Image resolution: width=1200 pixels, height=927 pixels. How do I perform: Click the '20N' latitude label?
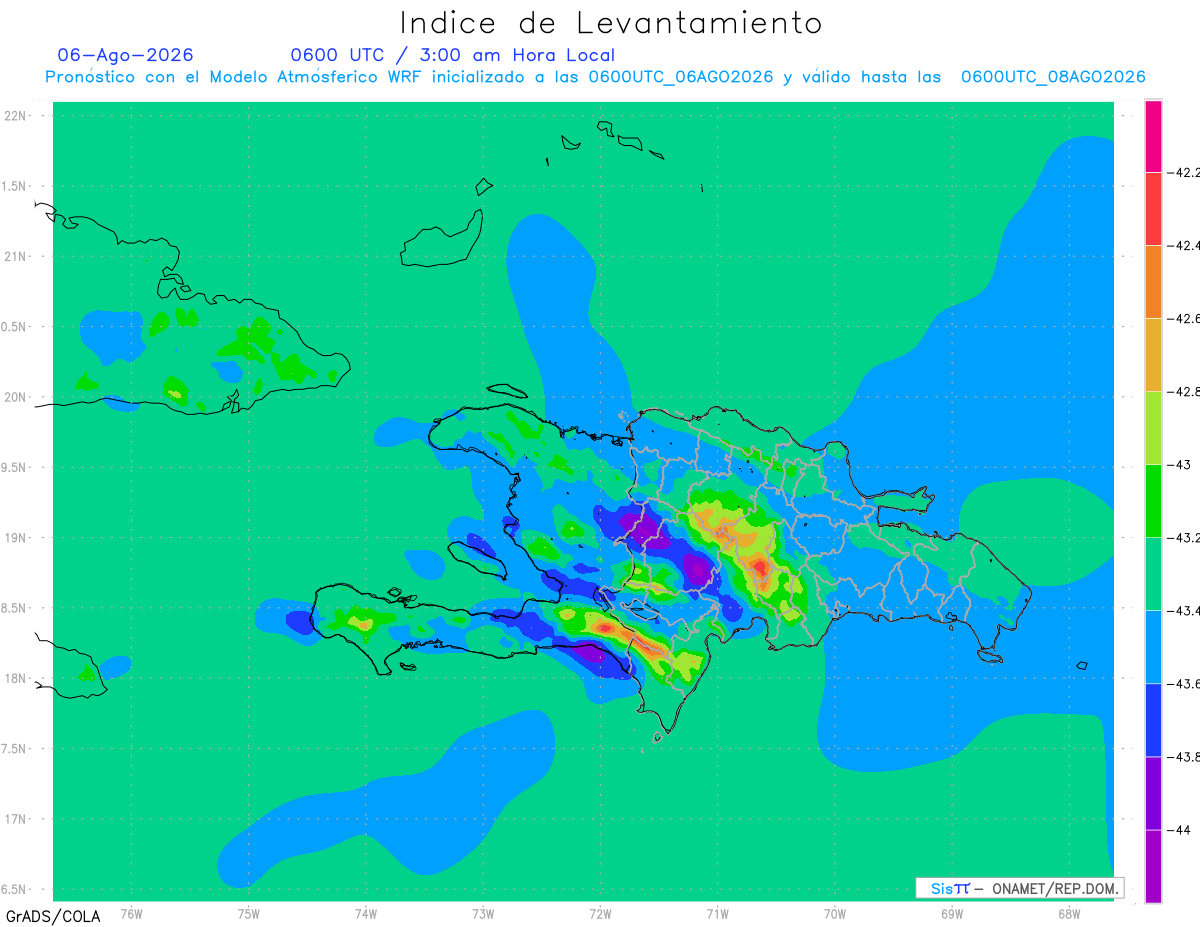pos(15,398)
